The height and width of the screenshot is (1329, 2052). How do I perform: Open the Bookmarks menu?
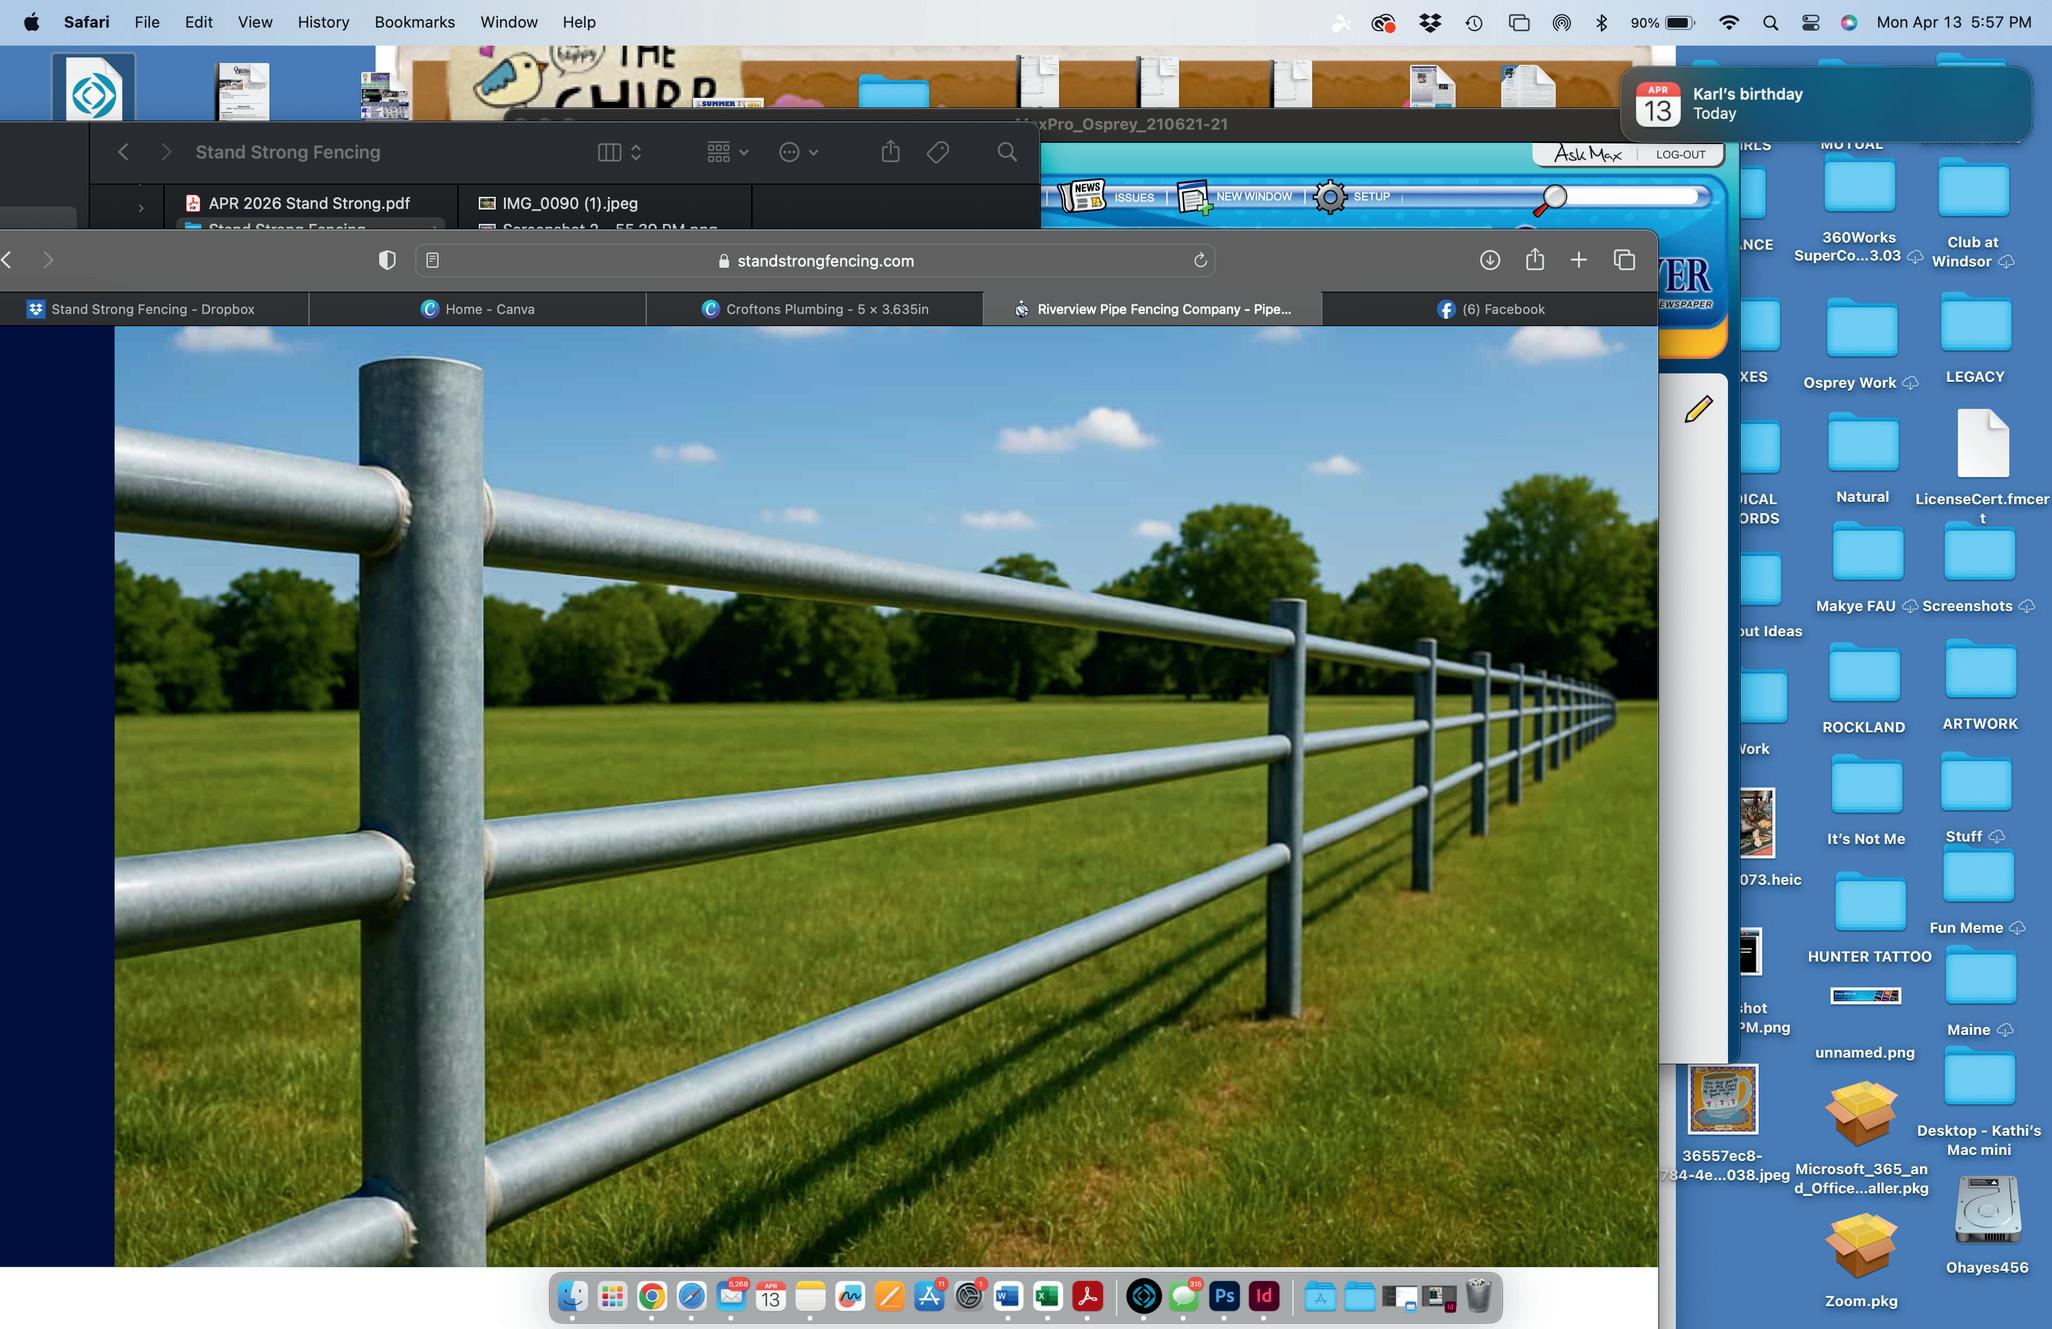tap(414, 22)
